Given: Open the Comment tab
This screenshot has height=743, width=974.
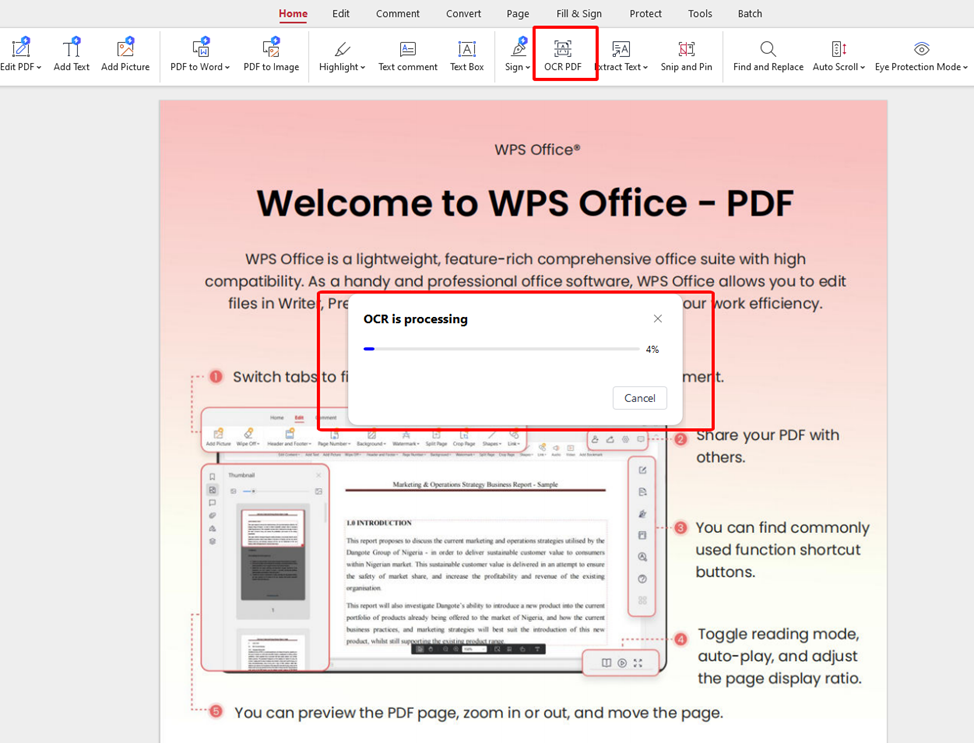Looking at the screenshot, I should (x=398, y=14).
